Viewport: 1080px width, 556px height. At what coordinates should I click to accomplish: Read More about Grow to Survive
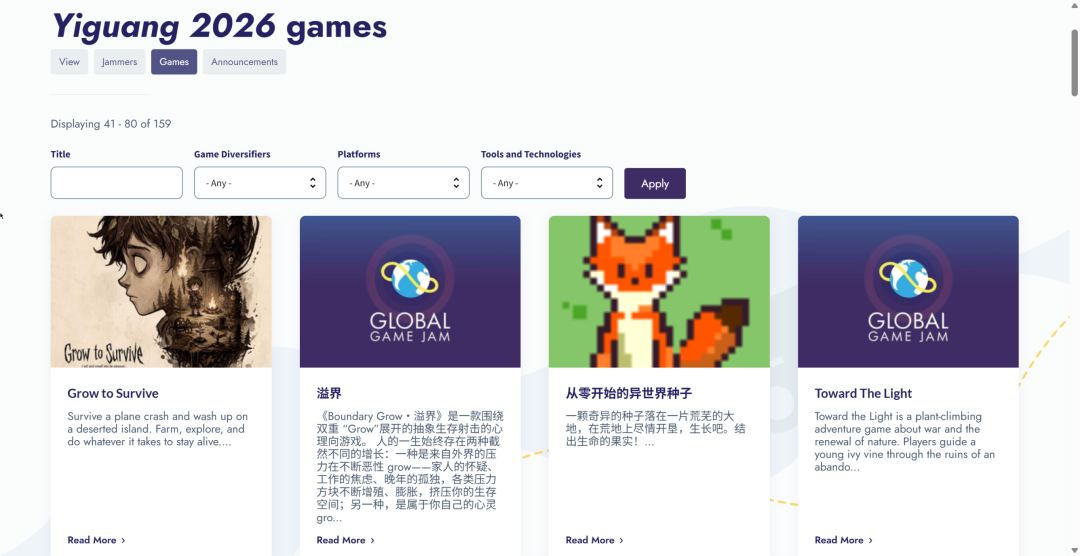coord(96,540)
